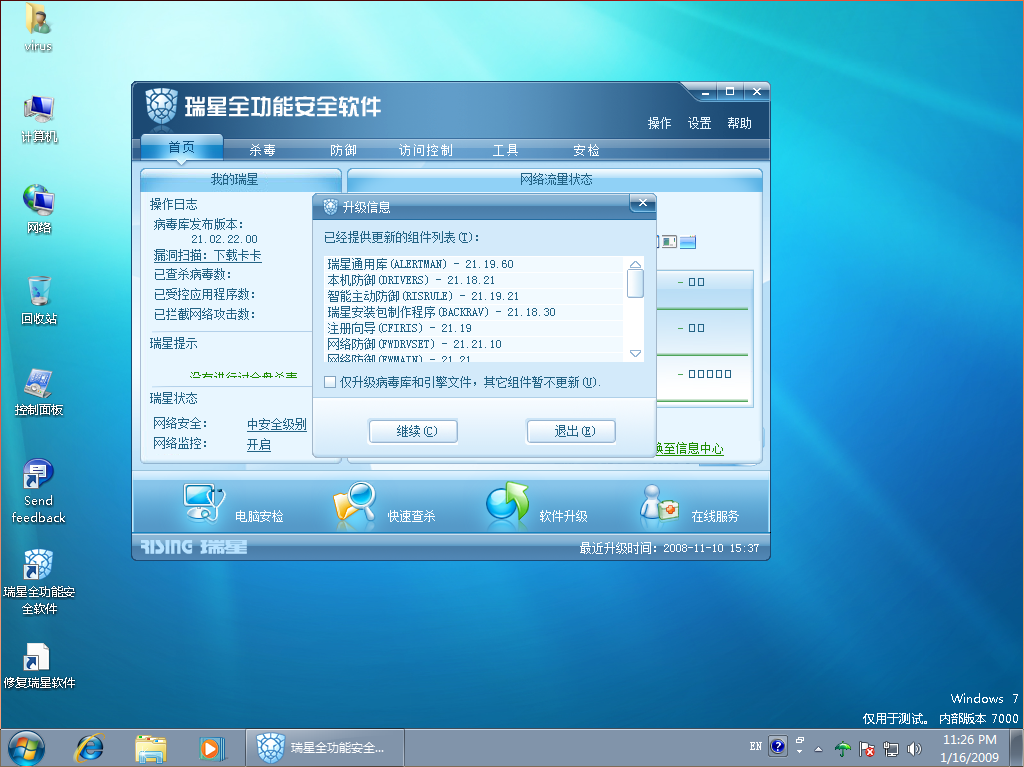Click the 漏洞扫描: 下载卡卡 link
Image resolution: width=1024 pixels, height=767 pixels.
coord(208,255)
